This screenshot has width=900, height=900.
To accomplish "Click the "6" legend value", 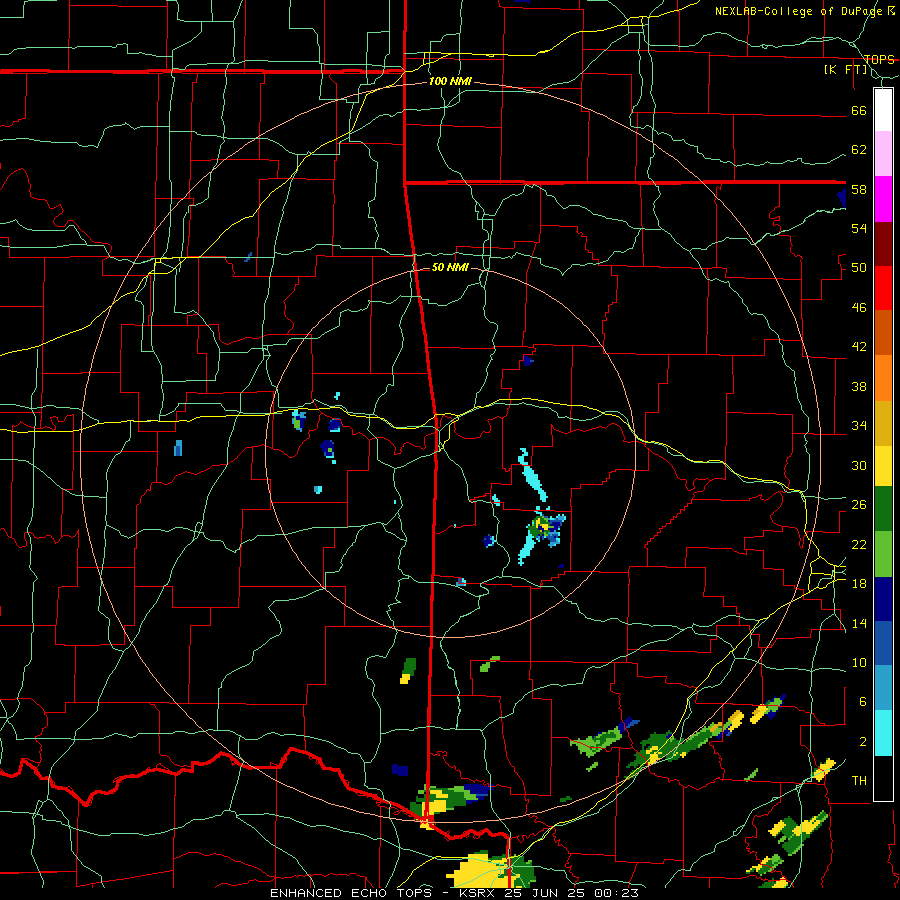I will [x=863, y=702].
